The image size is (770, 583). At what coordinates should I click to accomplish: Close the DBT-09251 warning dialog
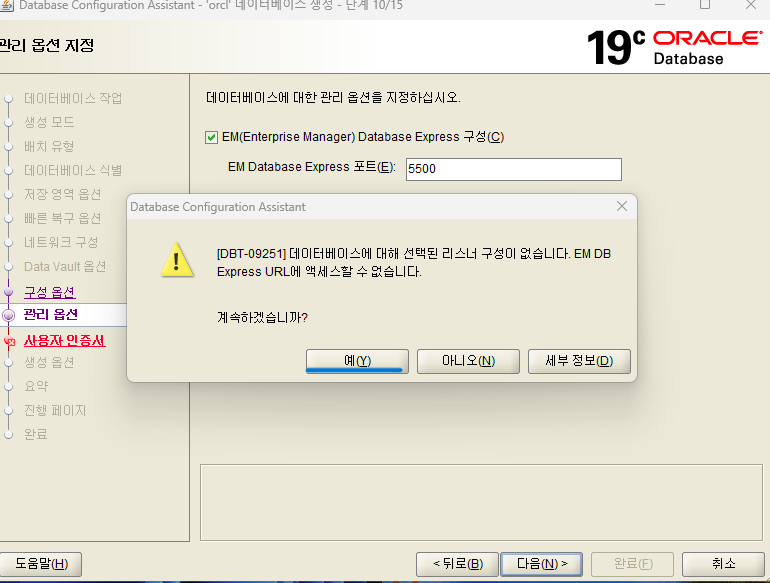point(622,206)
